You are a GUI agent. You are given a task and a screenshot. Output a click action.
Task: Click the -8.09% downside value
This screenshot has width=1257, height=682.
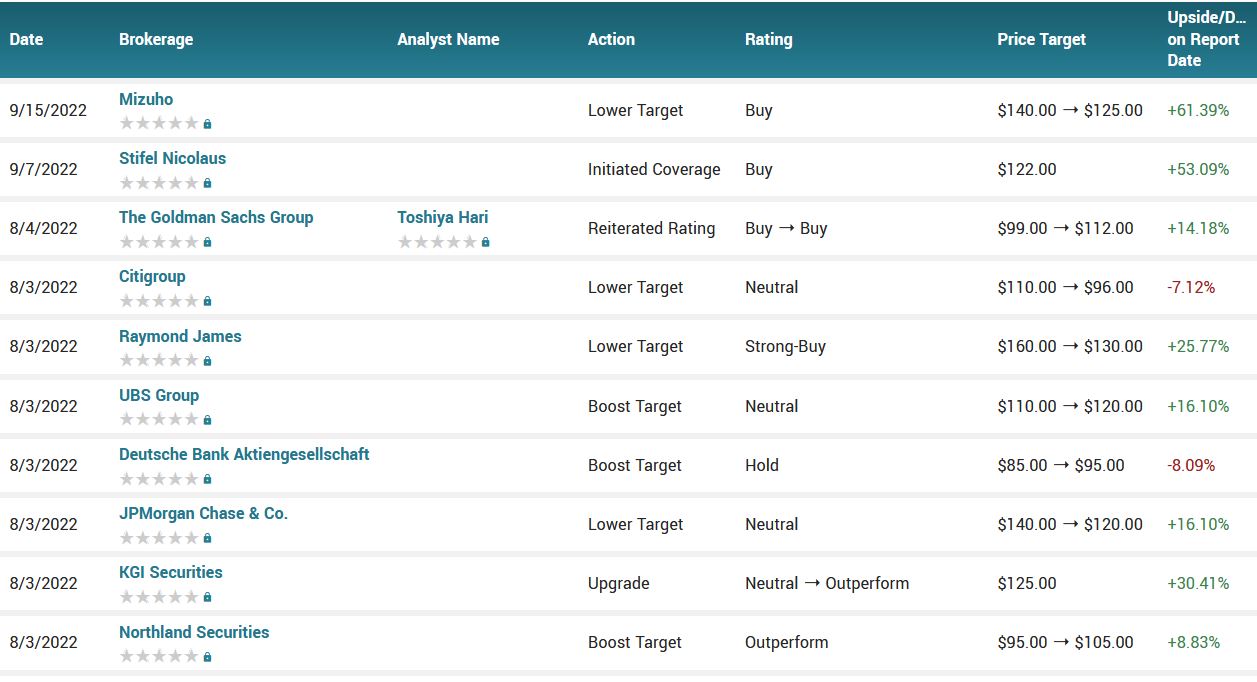tap(1191, 465)
